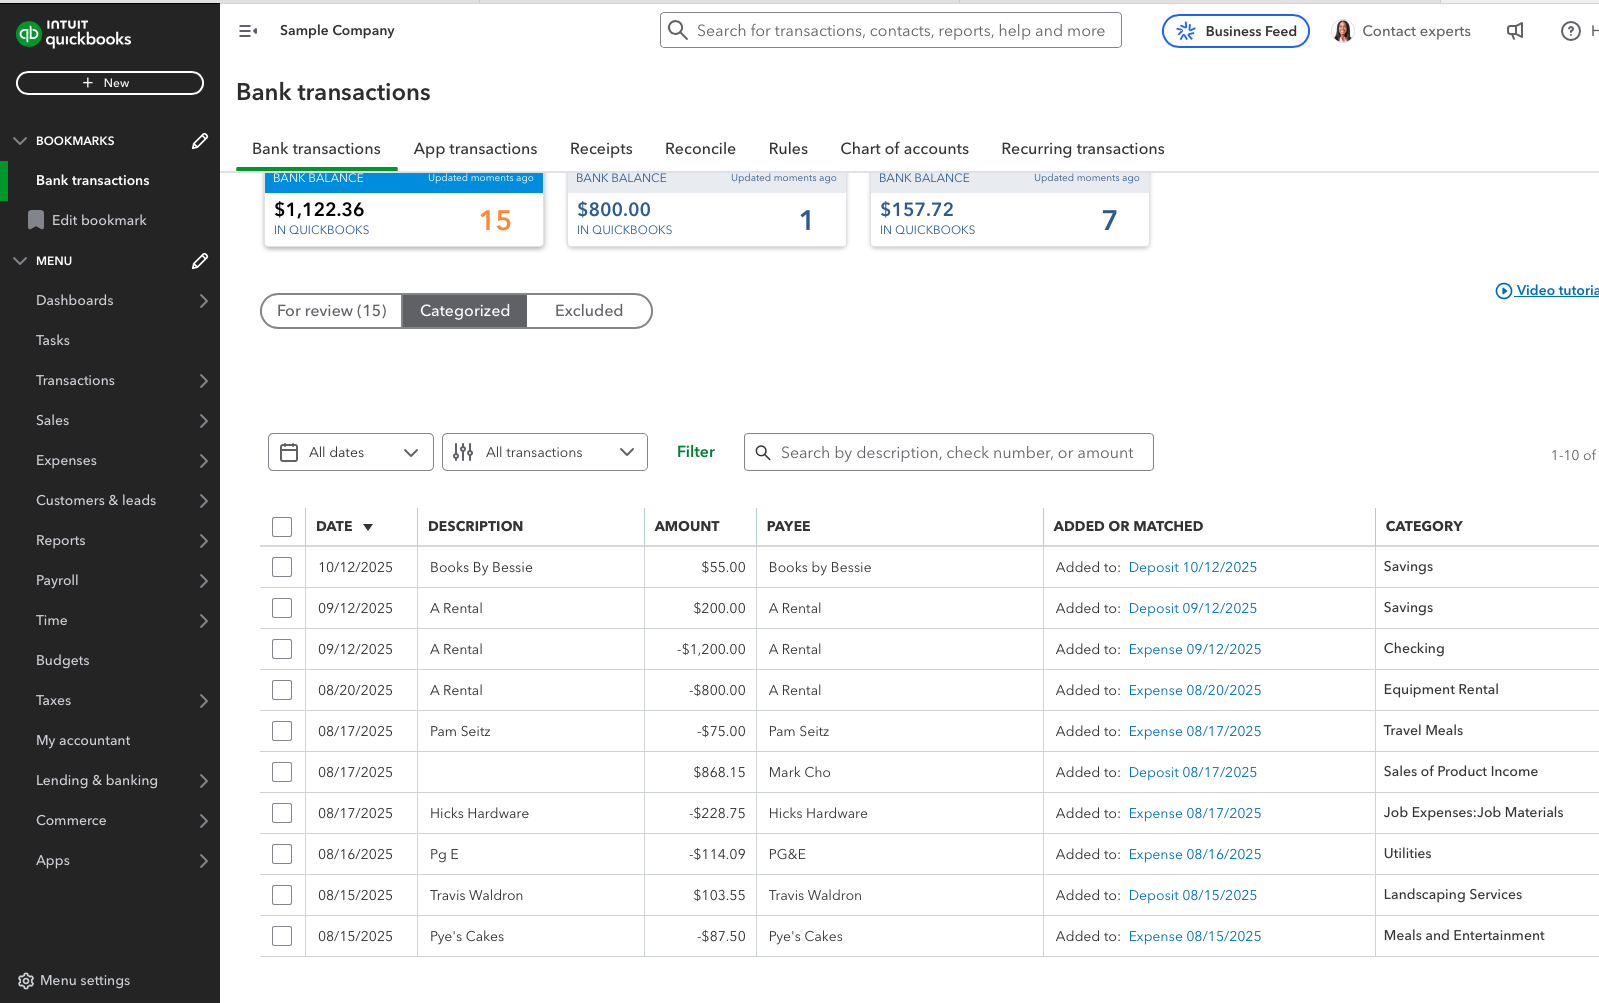
Task: Edit bookmarks using the pencil icon
Action: (x=200, y=141)
